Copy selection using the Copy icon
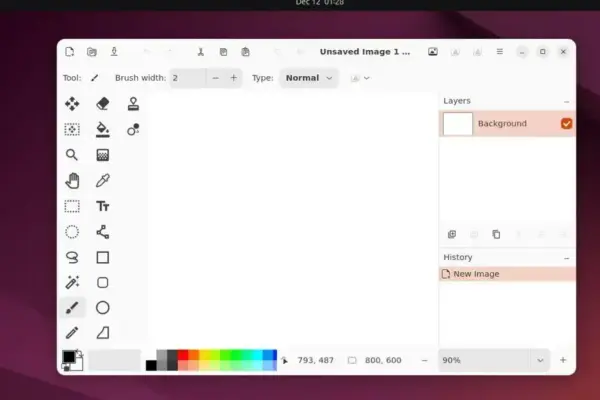The height and width of the screenshot is (400, 600). [x=223, y=52]
